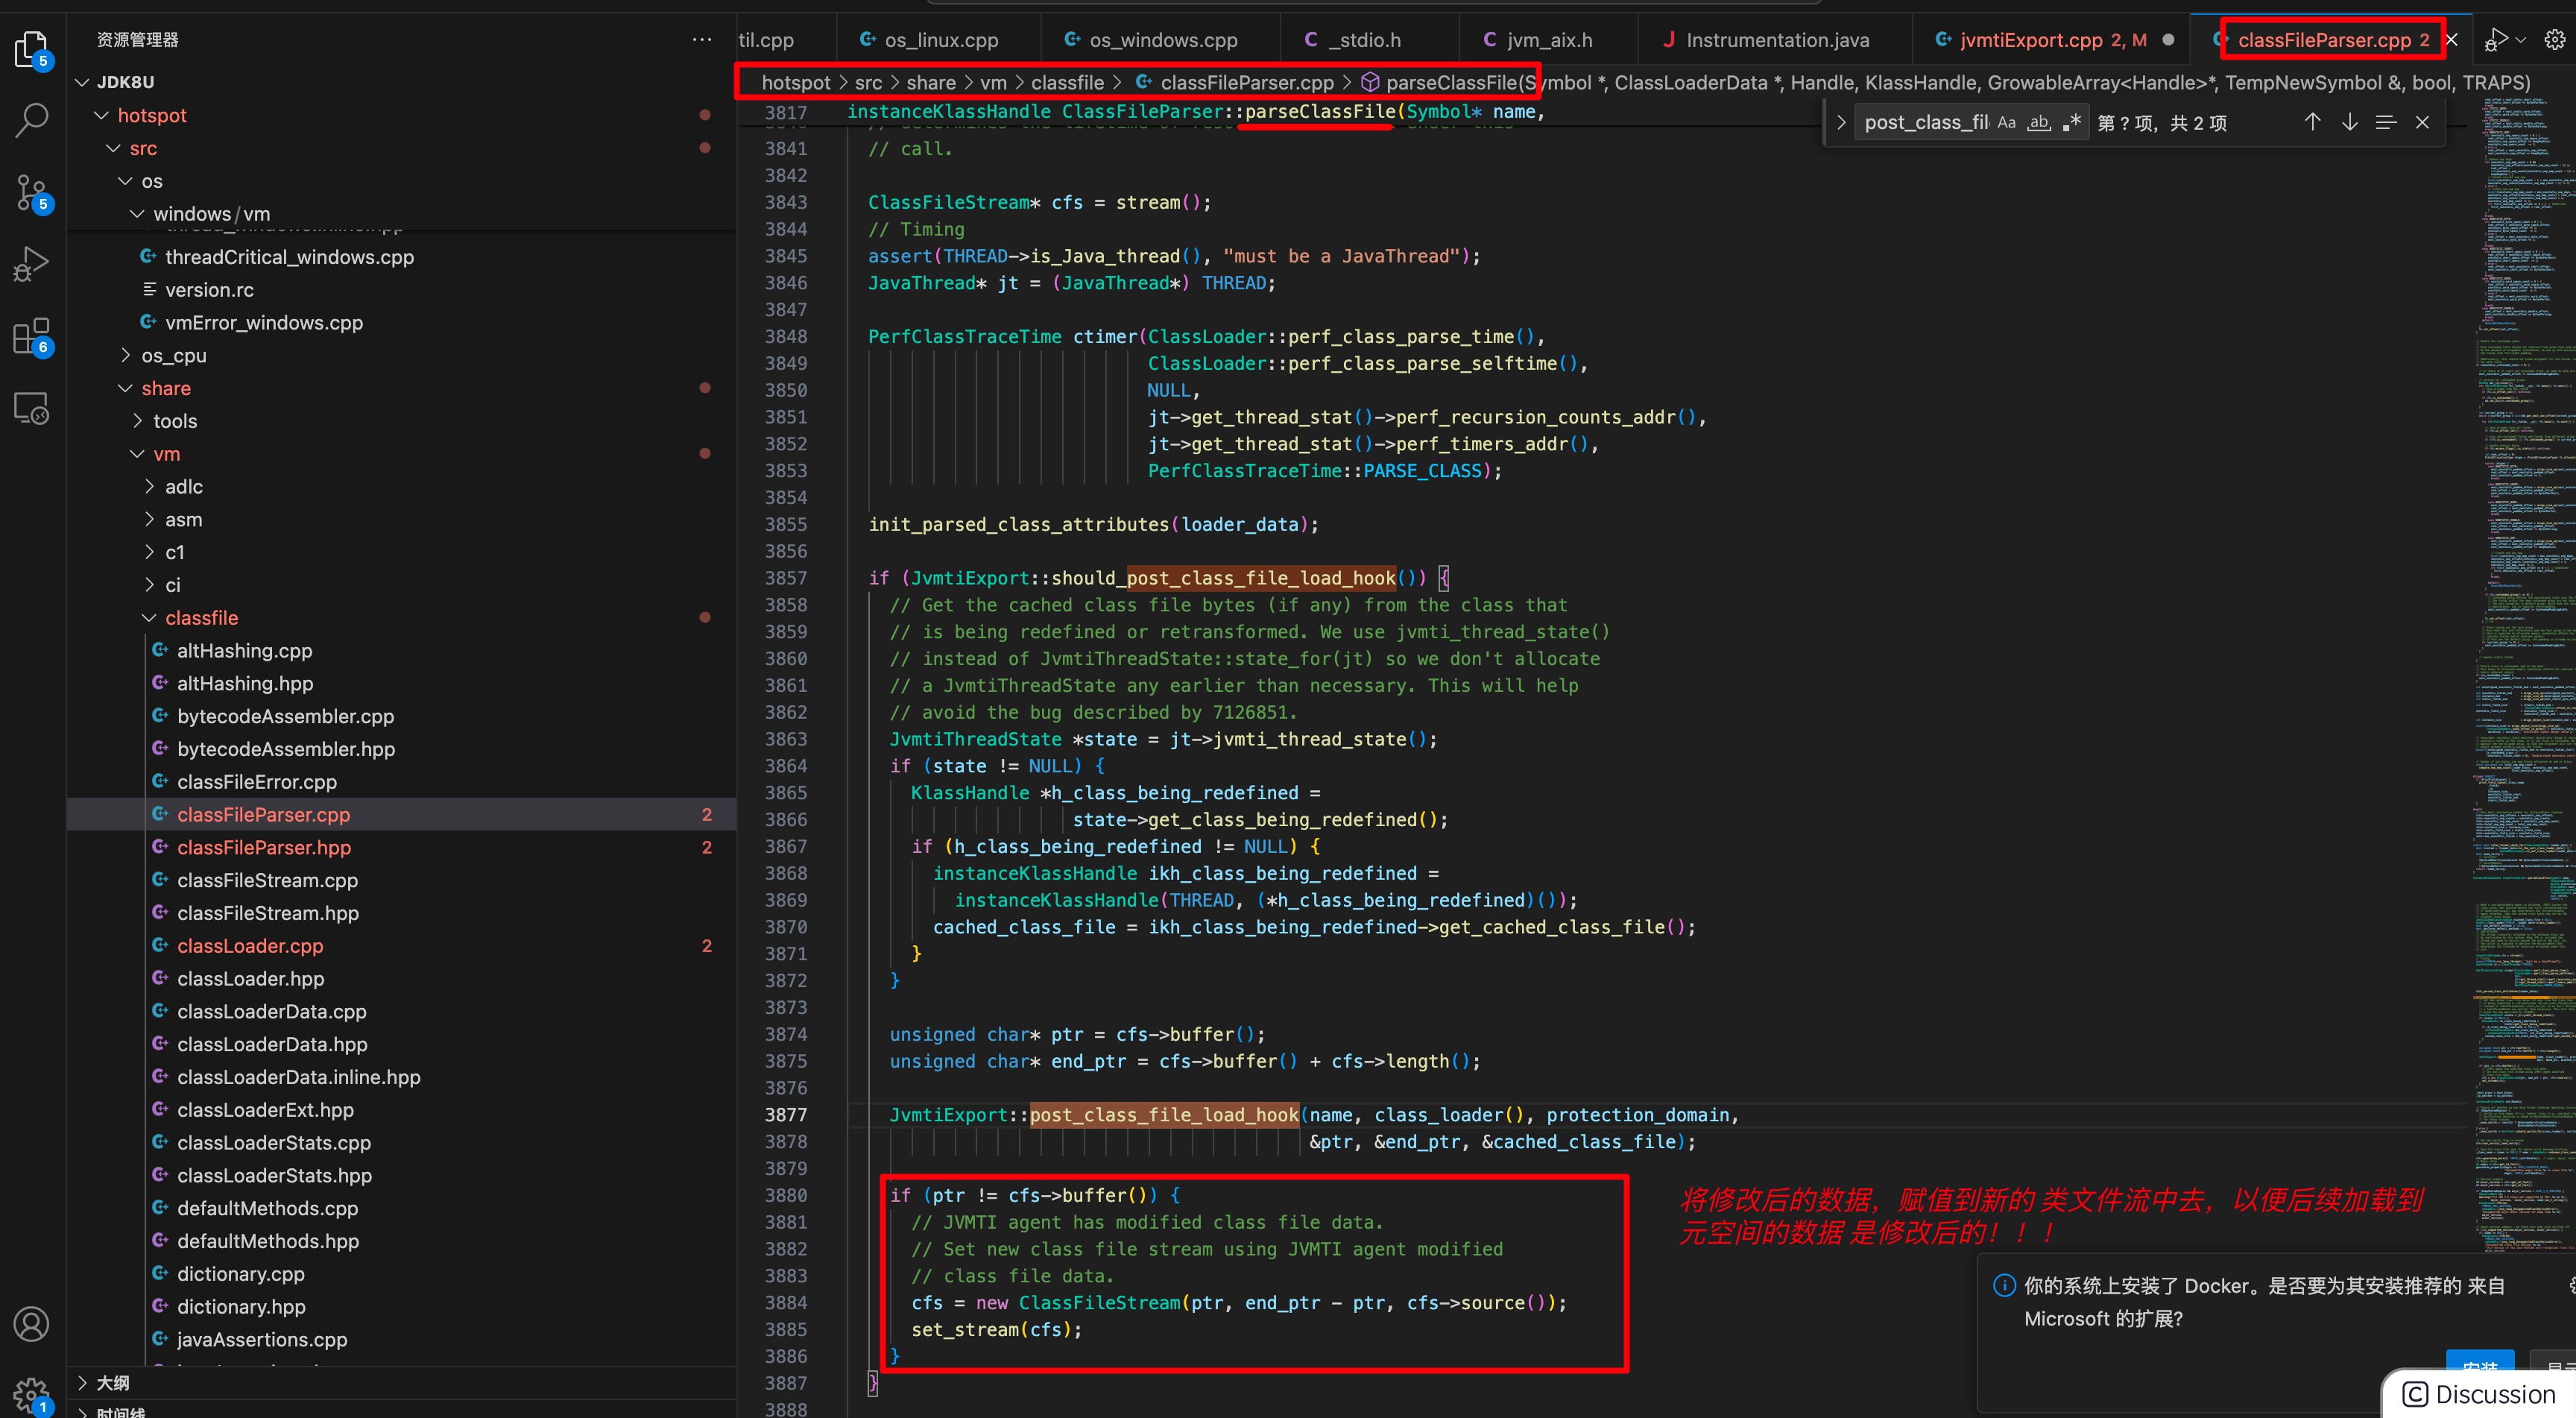Image resolution: width=2576 pixels, height=1418 pixels.
Task: Expand the replace field in find widget
Action: click(x=1840, y=122)
